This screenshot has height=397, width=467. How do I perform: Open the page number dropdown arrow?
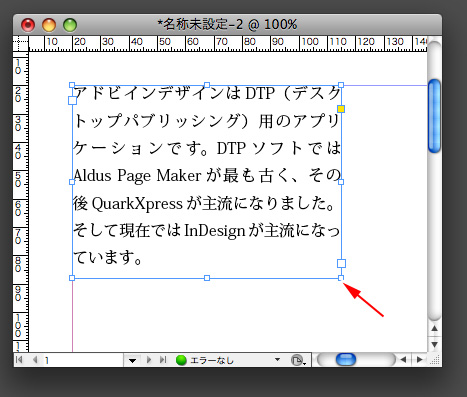click(x=132, y=360)
